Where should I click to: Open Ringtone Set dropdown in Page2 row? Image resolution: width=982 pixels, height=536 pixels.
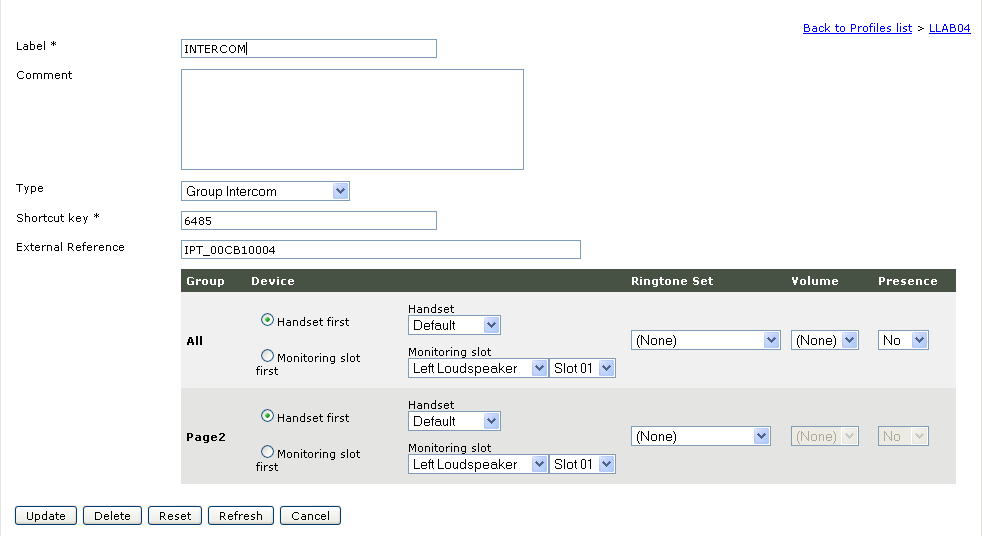(x=701, y=436)
